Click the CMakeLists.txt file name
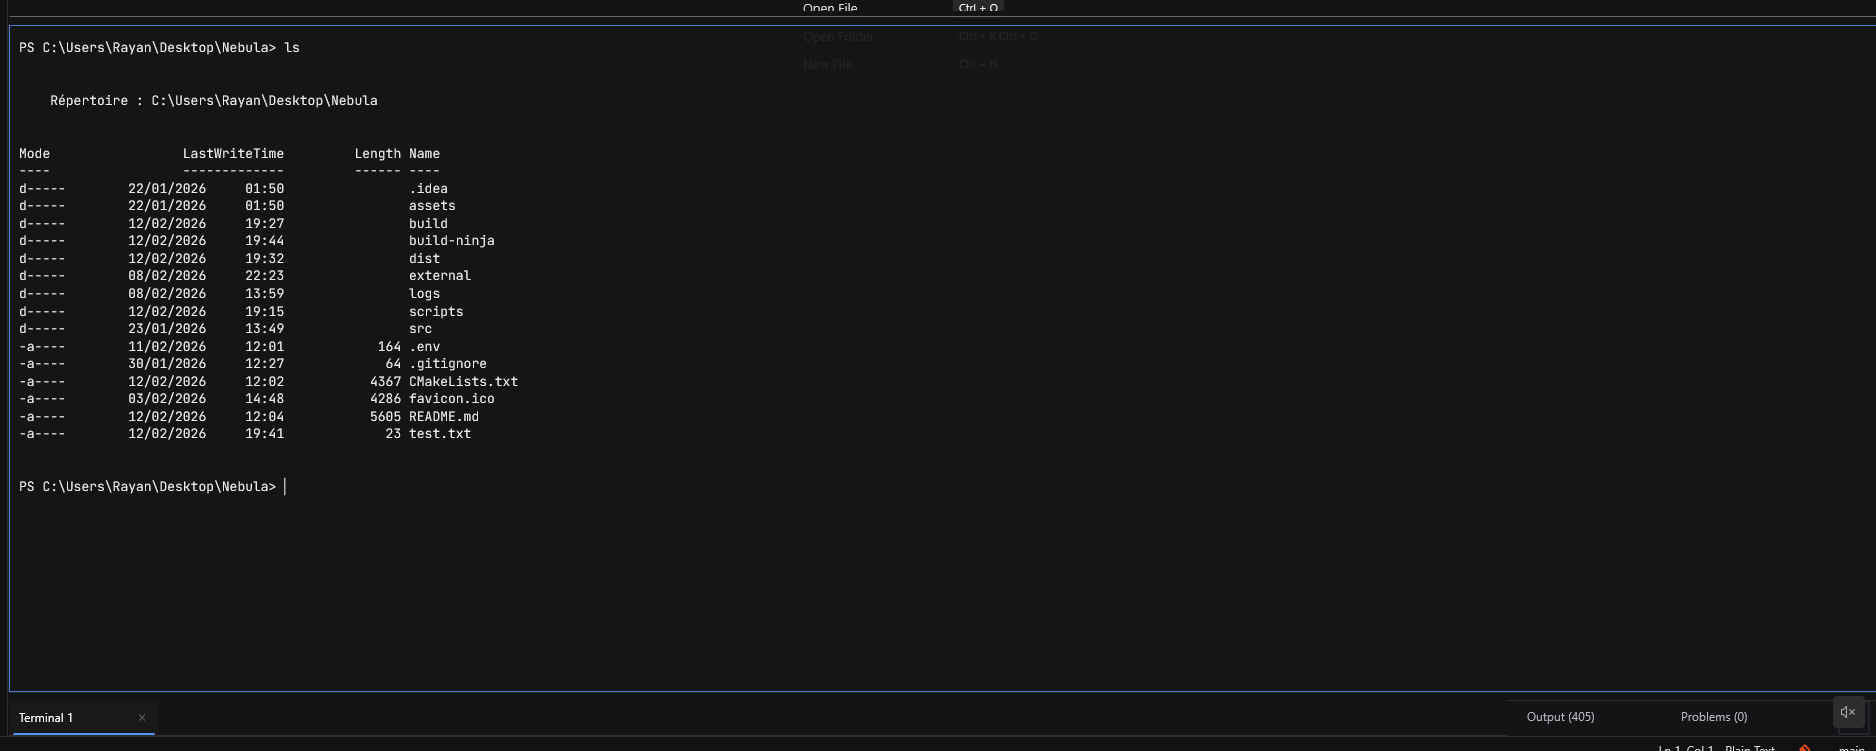1876x751 pixels. pos(463,382)
